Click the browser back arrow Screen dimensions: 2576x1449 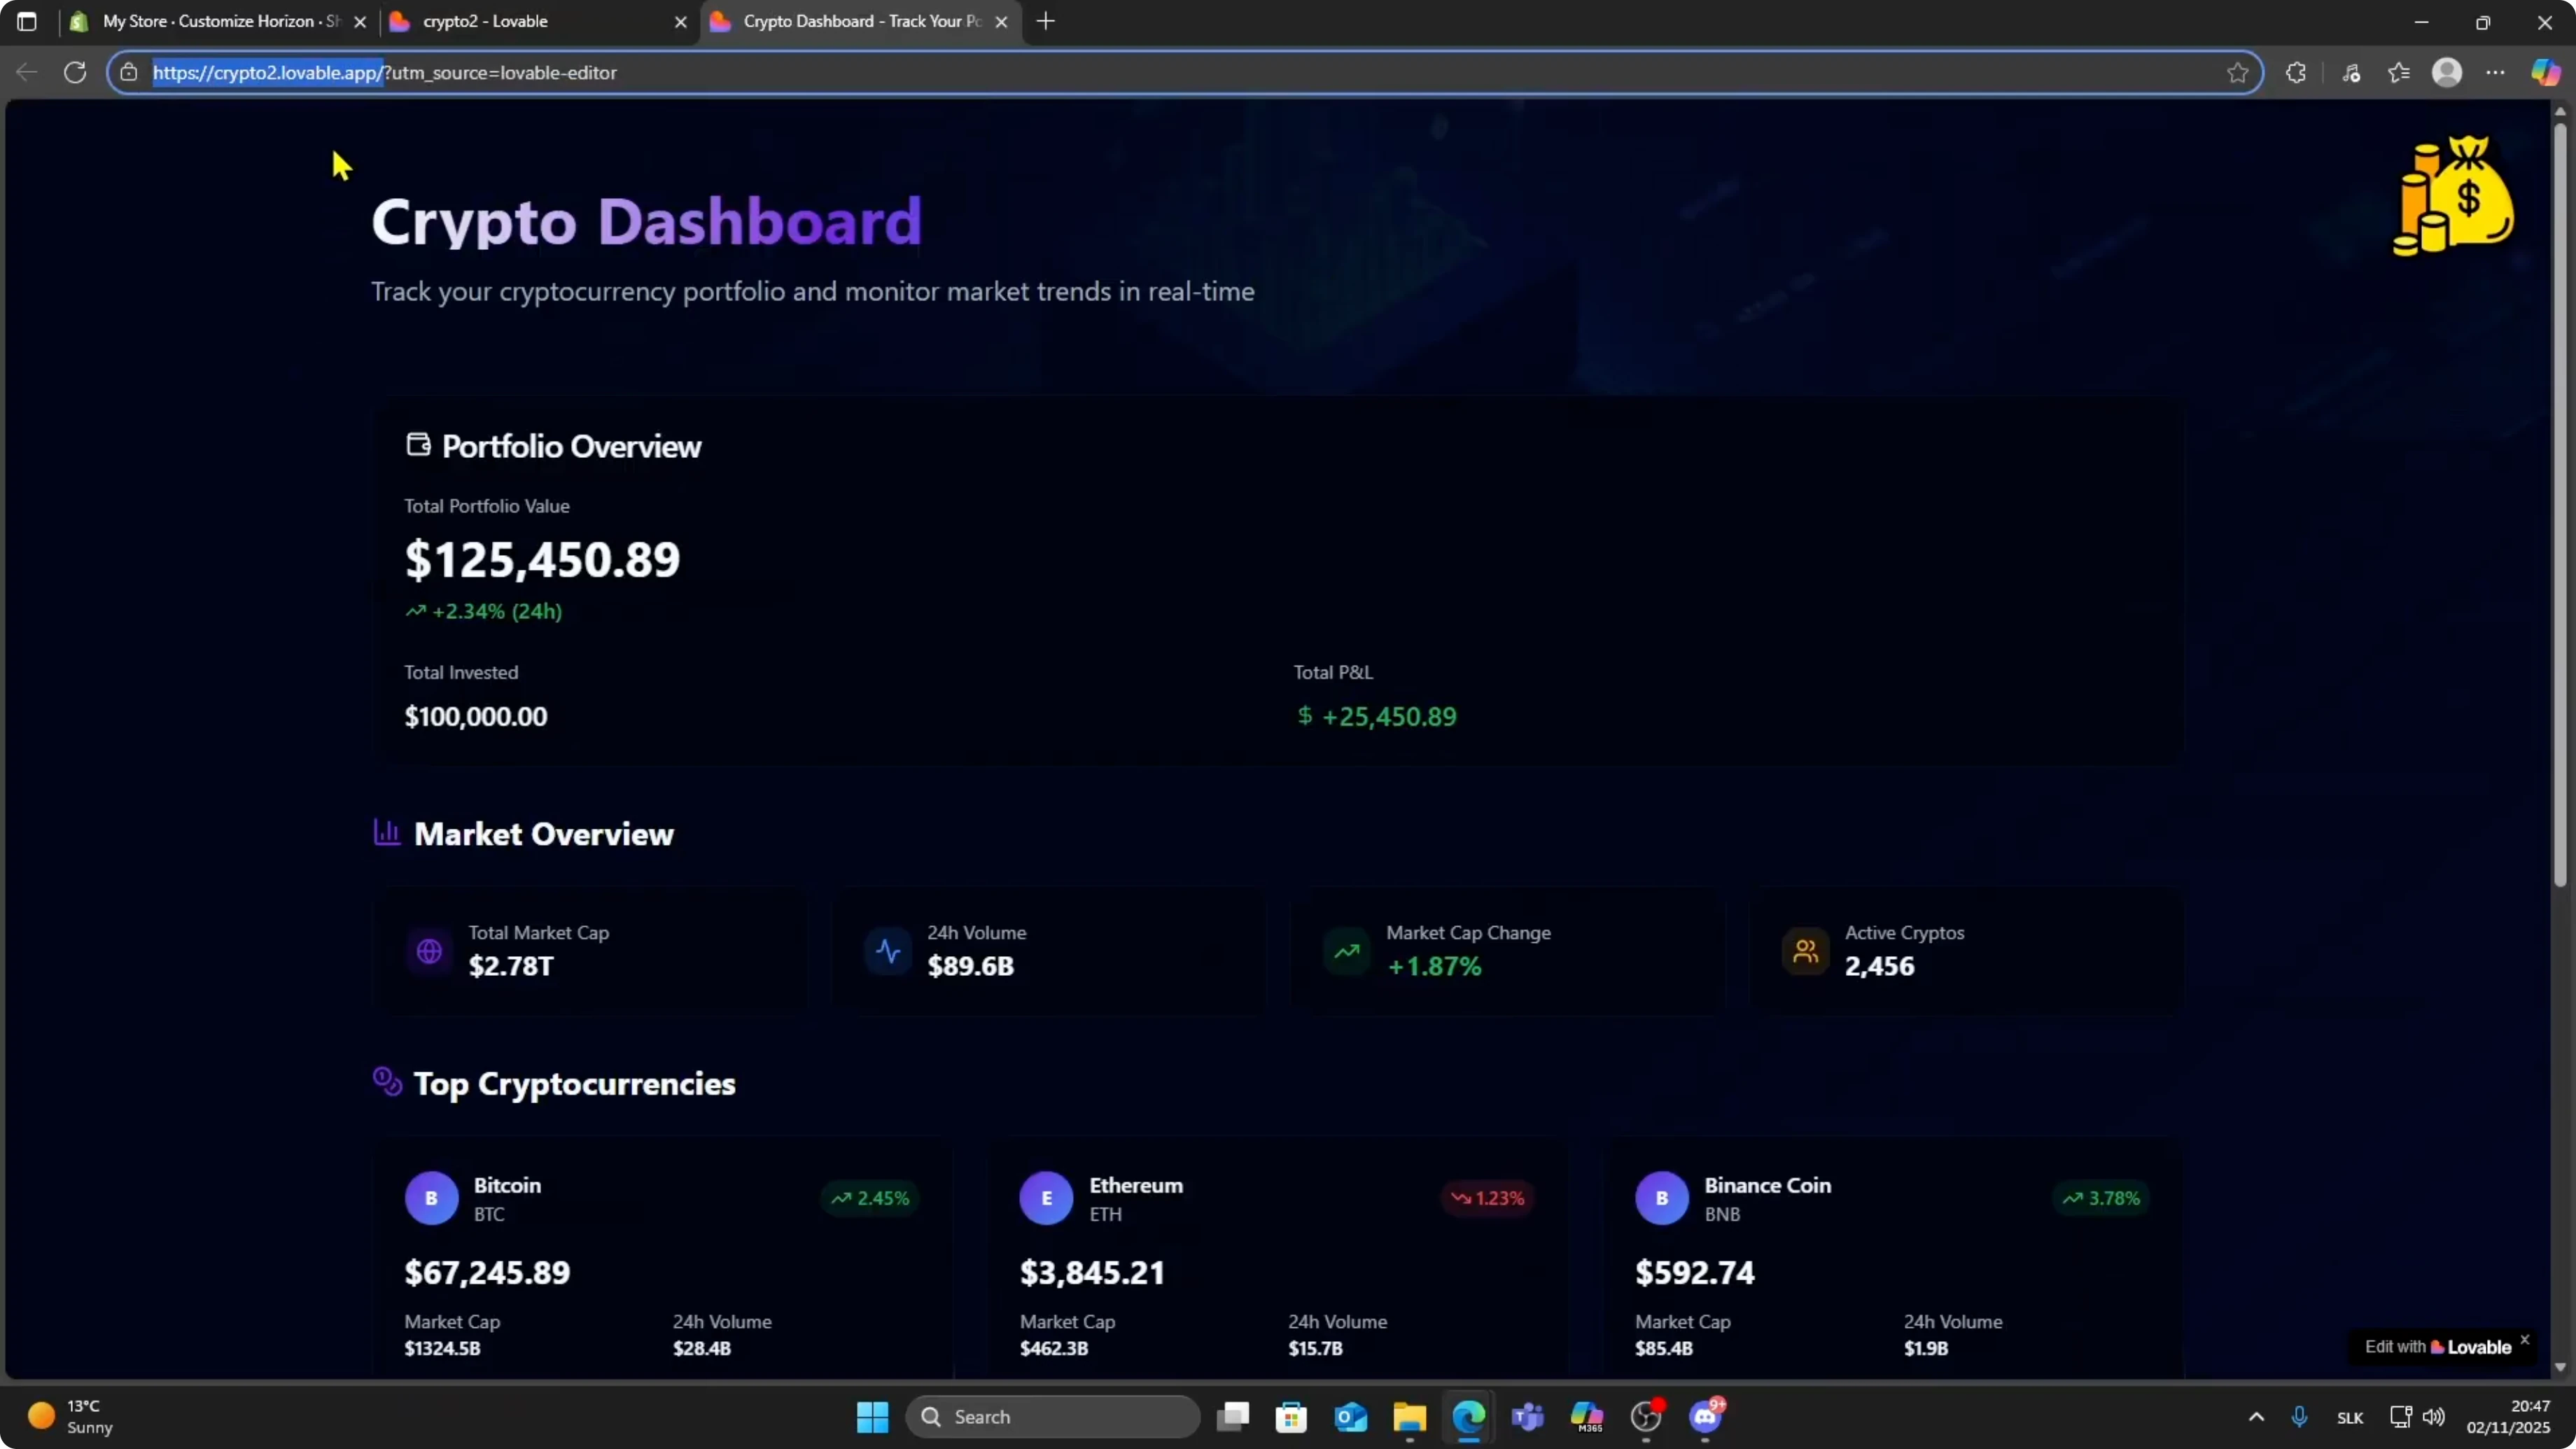click(x=27, y=72)
